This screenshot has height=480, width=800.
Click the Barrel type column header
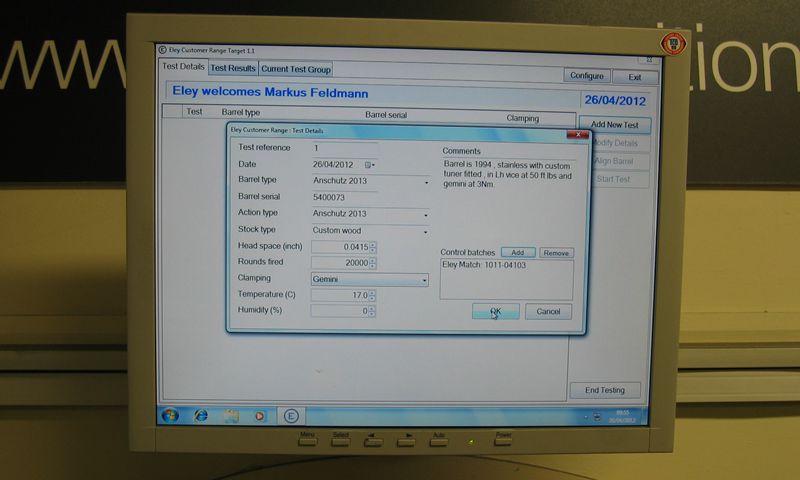(x=241, y=112)
